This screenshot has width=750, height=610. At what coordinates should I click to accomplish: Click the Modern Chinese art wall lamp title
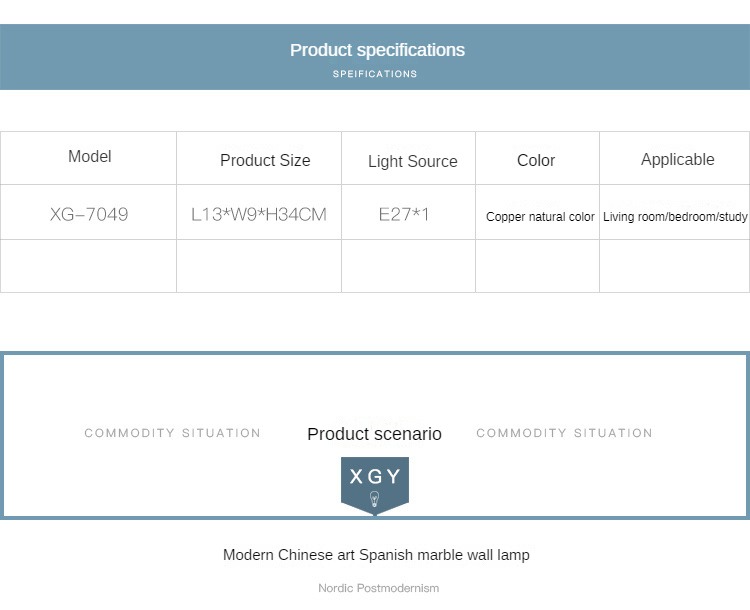376,555
